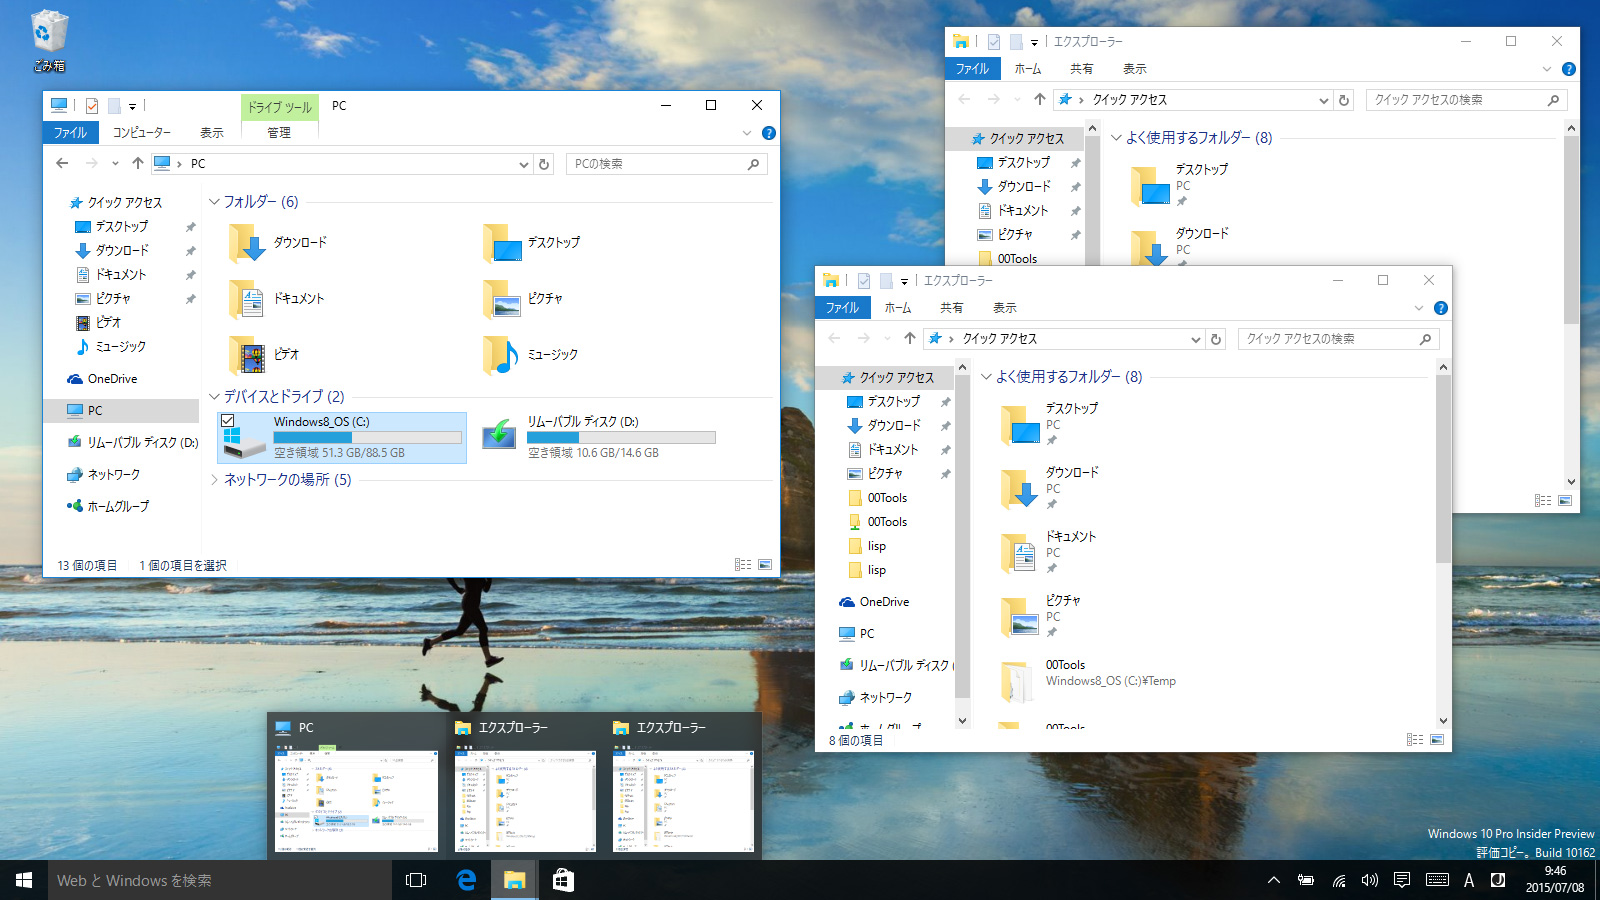1600x900 pixels.
Task: Unpin Desktop from Quick Access in PC sidebar
Action: click(x=190, y=227)
